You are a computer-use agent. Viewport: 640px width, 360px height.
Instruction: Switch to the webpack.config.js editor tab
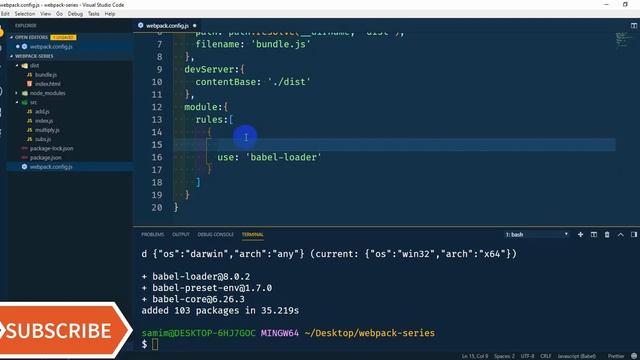coord(167,25)
